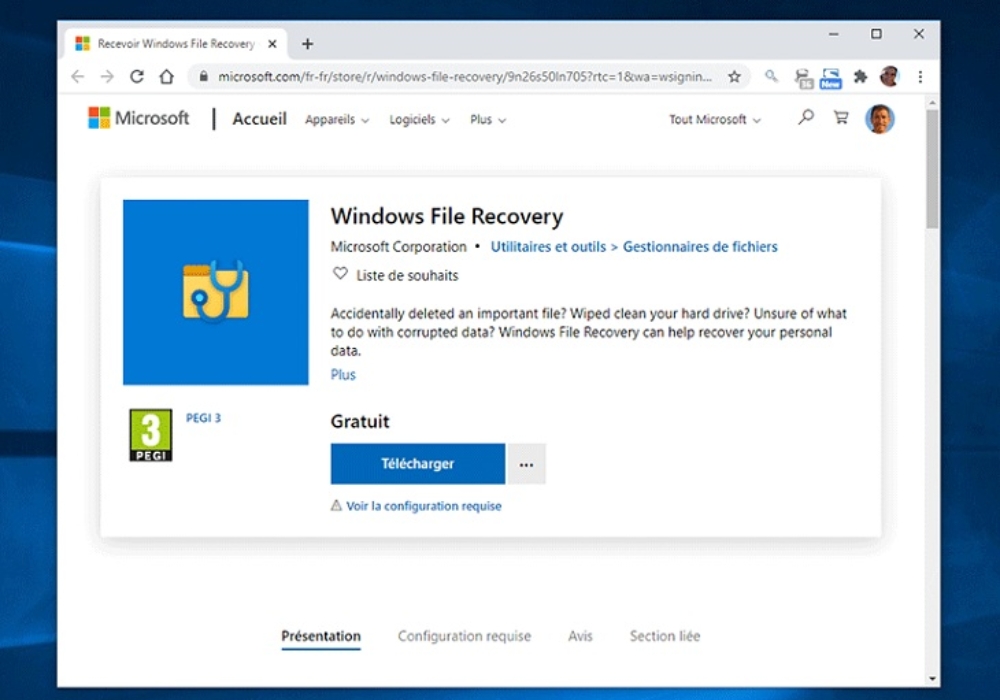Click the printer-like extension icon
The image size is (1000, 700).
[x=804, y=78]
